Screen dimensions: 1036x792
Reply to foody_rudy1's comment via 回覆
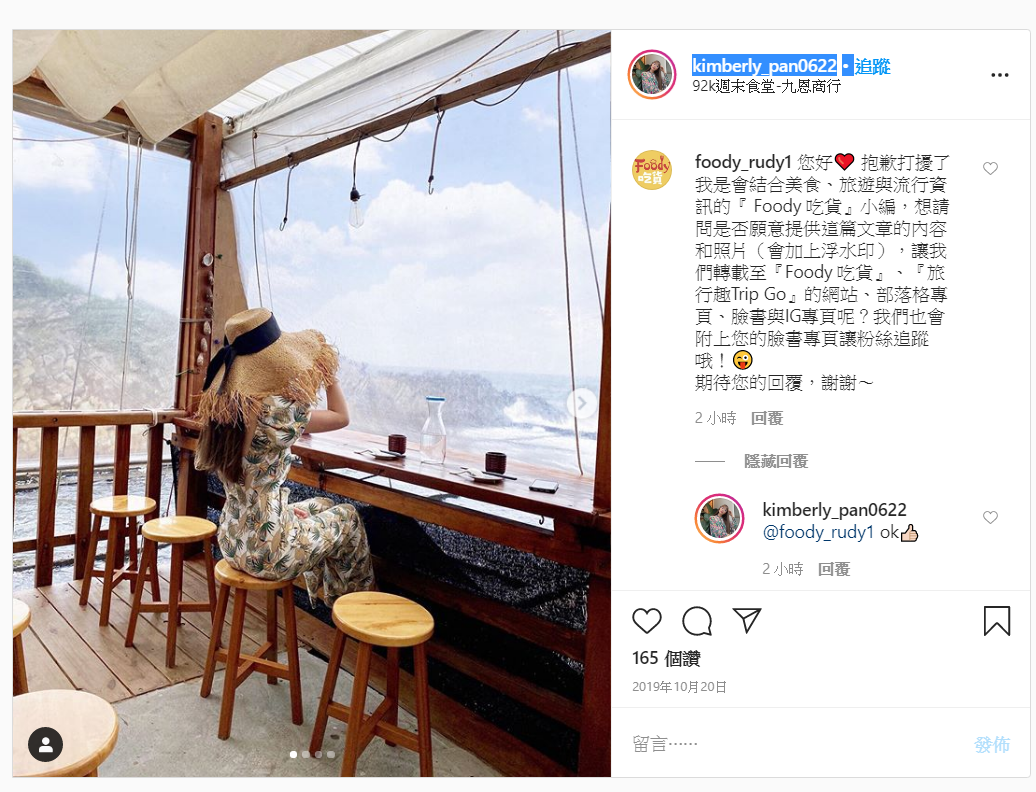pyautogui.click(x=767, y=418)
